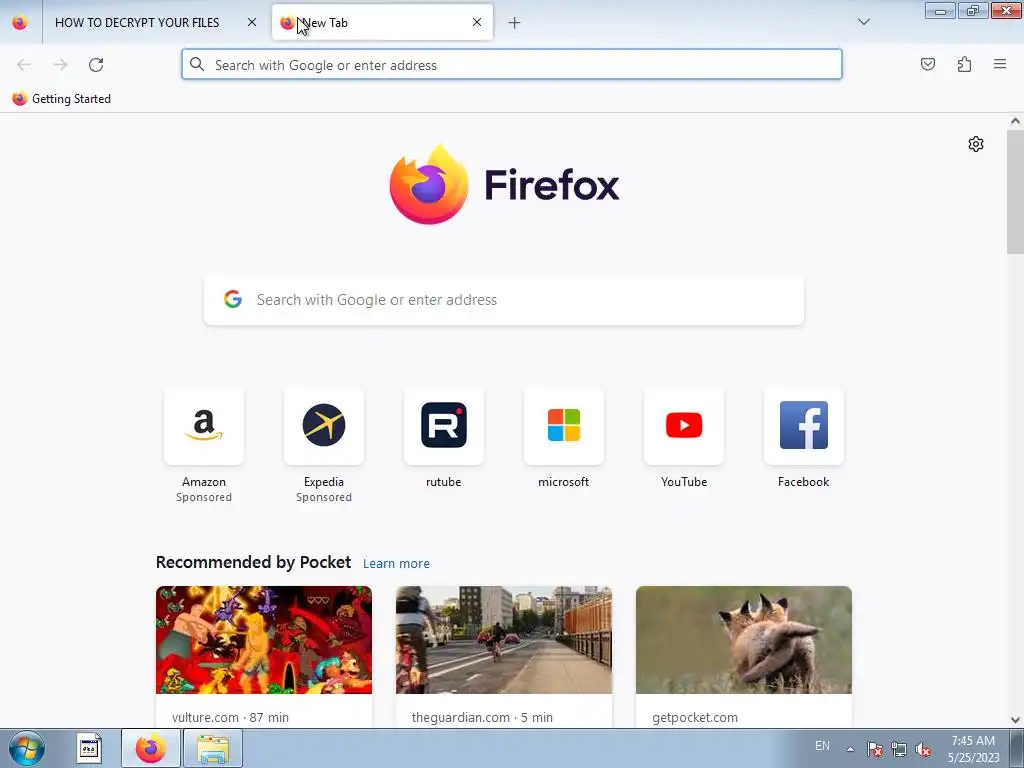Open the theguardian.com cycling article thumbnail
Image resolution: width=1024 pixels, height=768 pixels.
(x=504, y=640)
